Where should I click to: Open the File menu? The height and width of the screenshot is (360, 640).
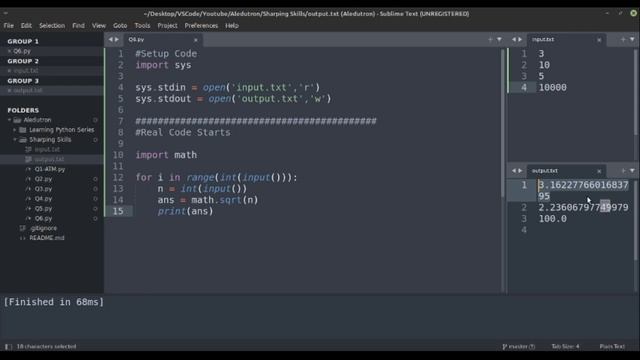click(9, 25)
